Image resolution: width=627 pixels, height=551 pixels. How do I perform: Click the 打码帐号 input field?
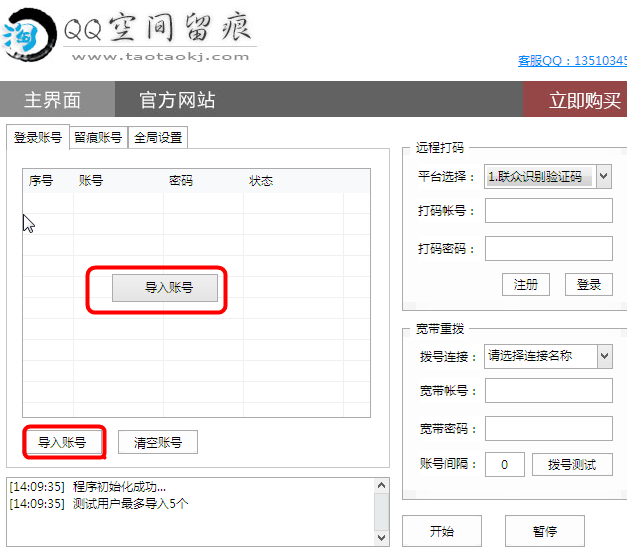[549, 210]
